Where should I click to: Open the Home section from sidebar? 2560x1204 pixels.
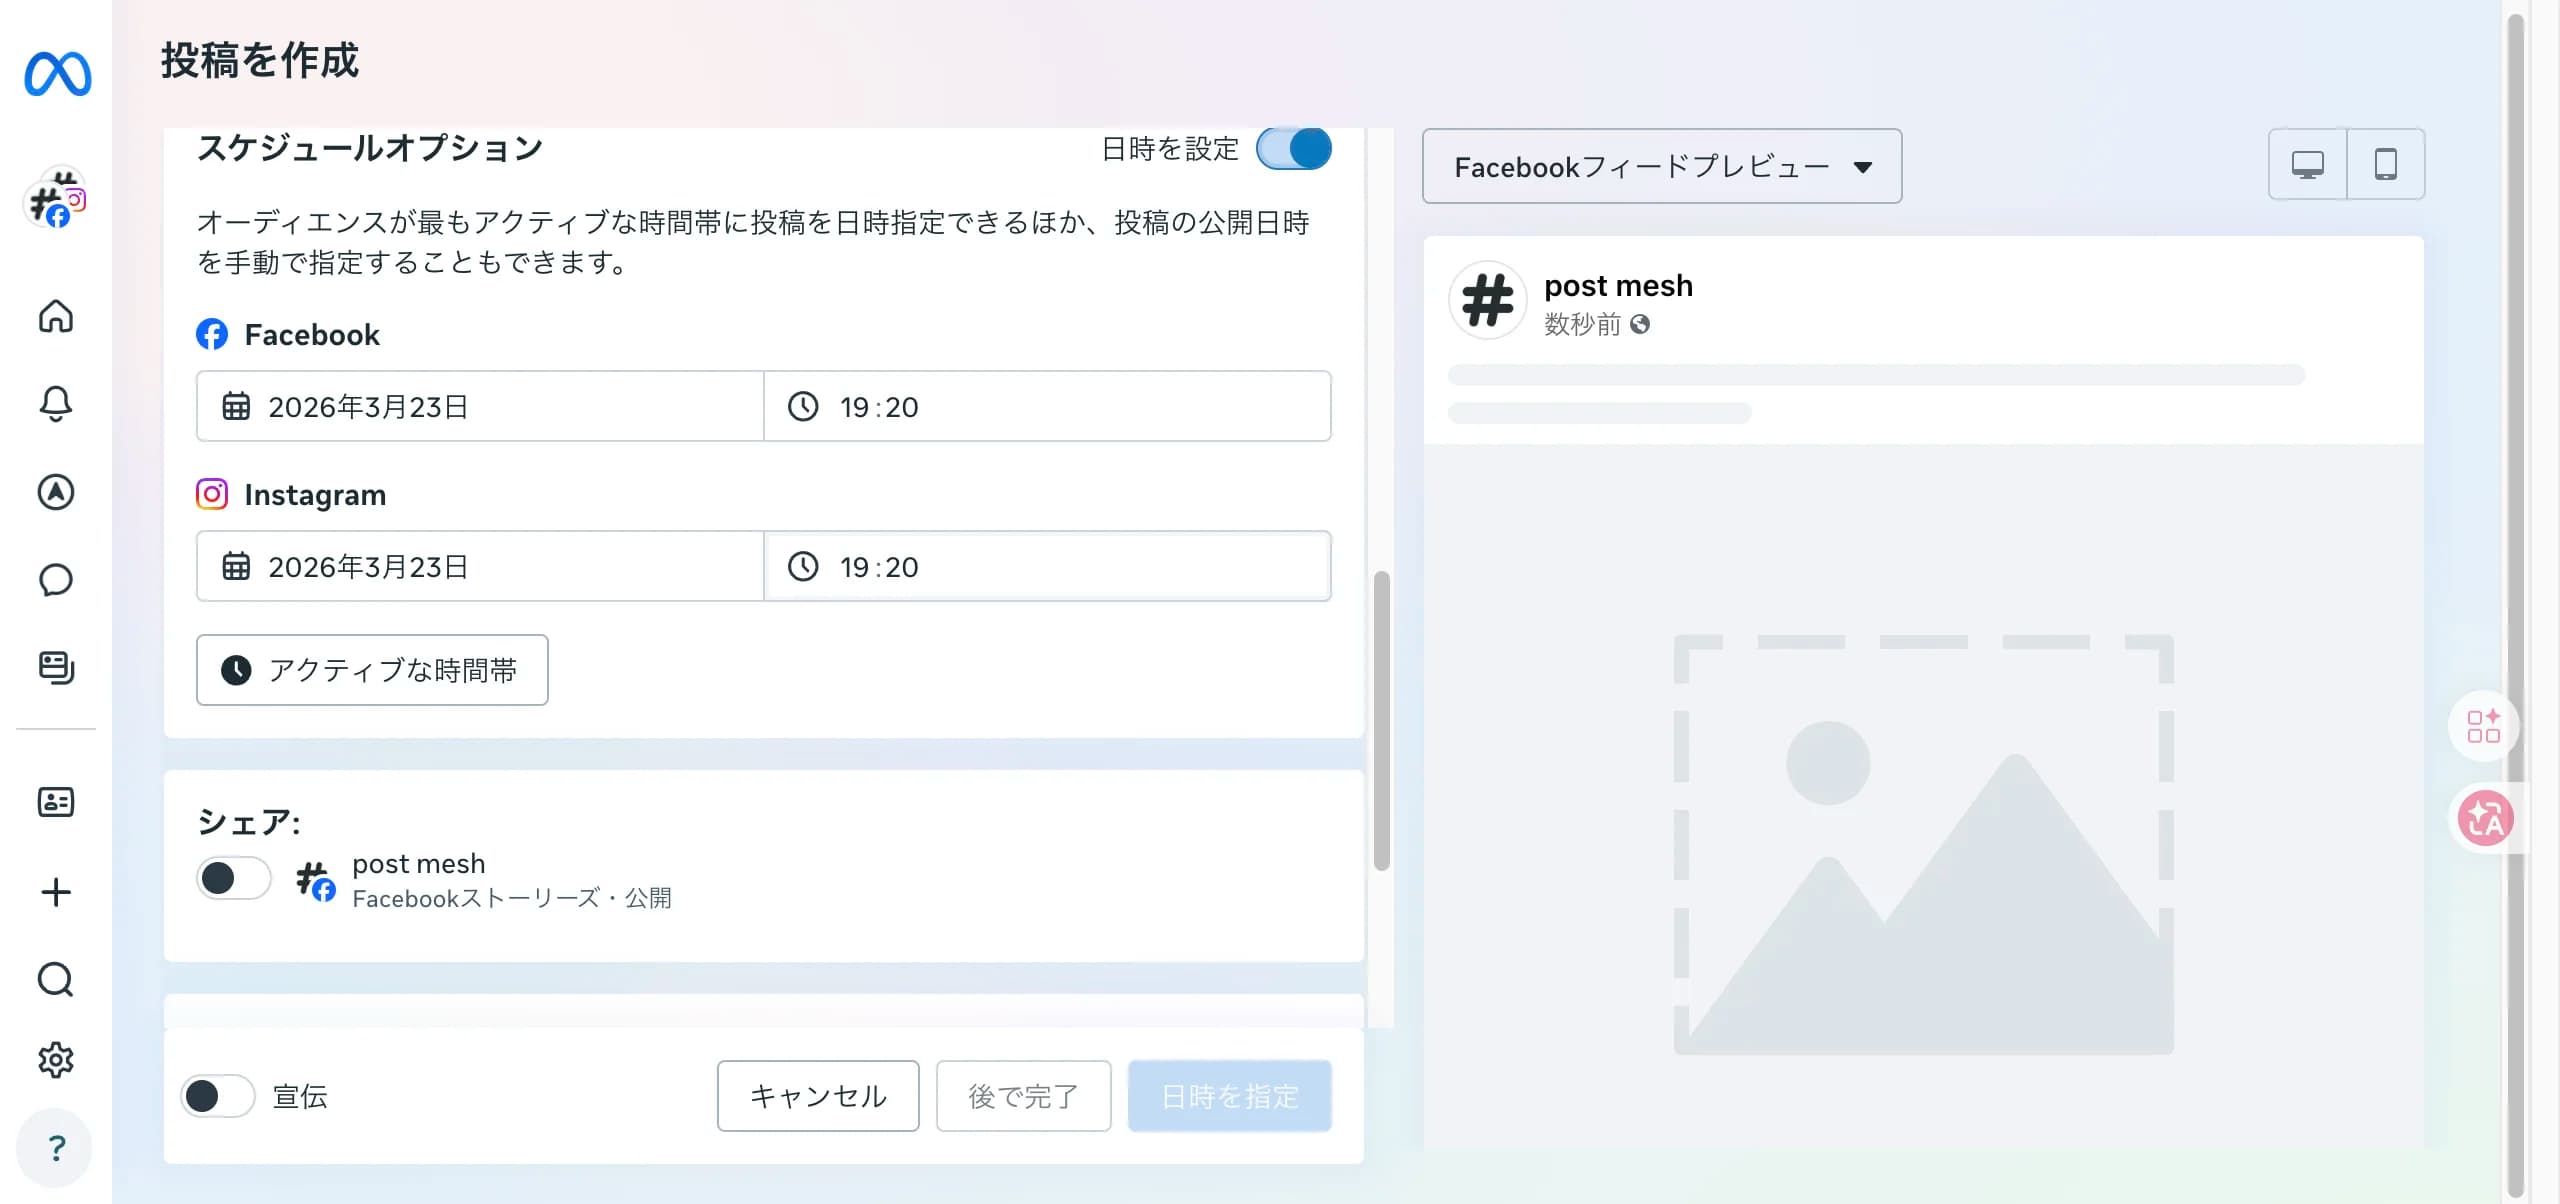point(57,316)
